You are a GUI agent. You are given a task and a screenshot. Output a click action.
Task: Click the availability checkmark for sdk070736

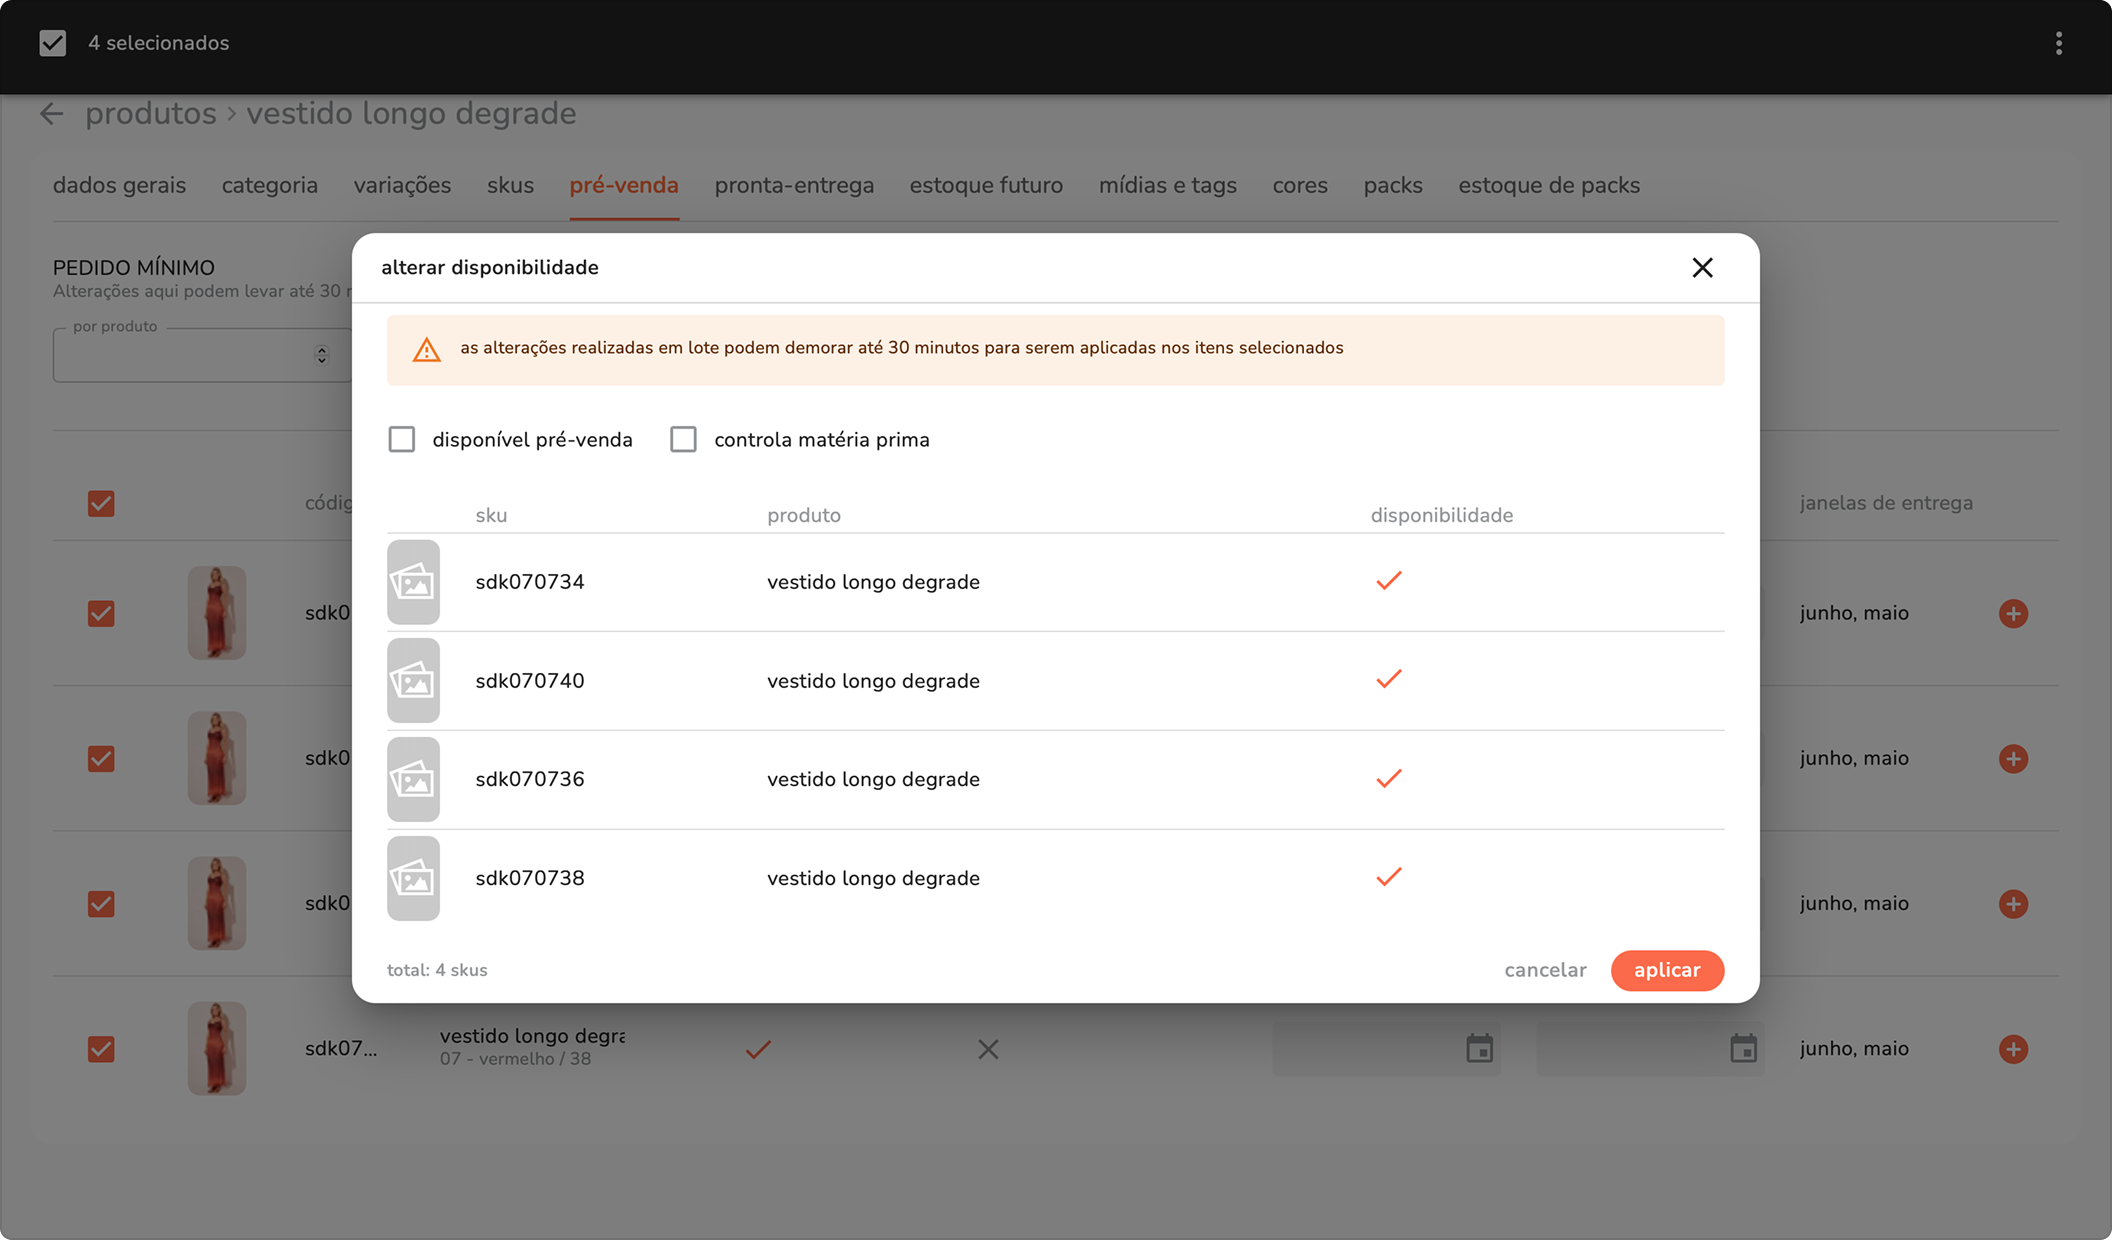pyautogui.click(x=1388, y=779)
